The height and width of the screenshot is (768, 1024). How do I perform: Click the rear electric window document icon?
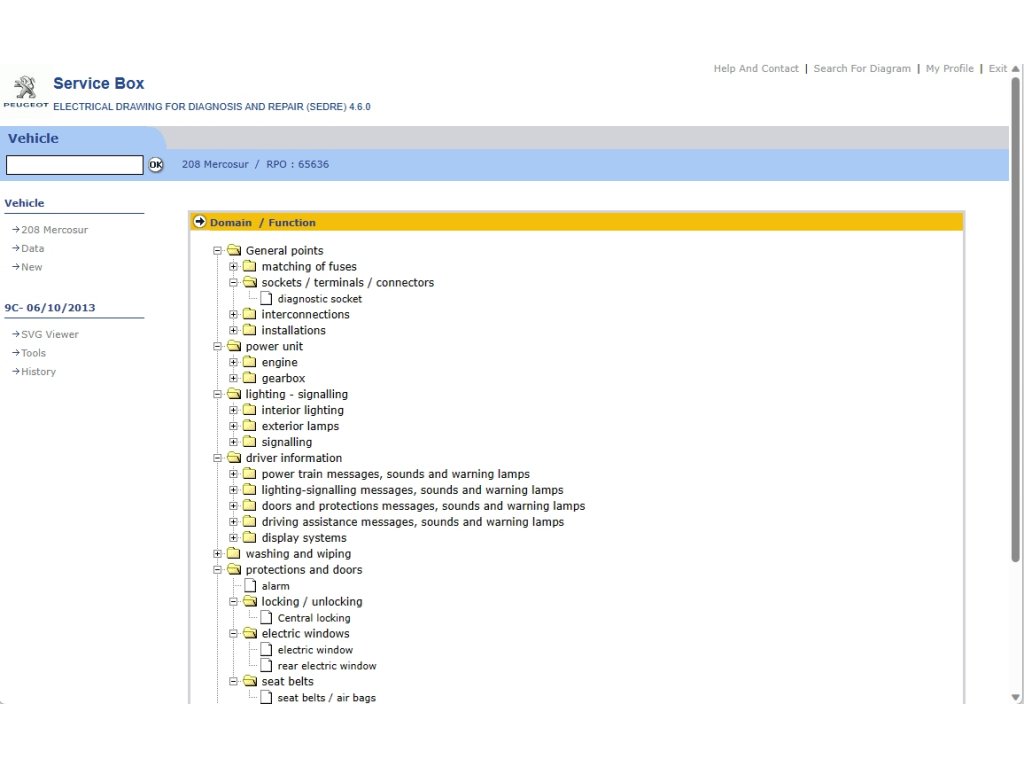[x=266, y=666]
